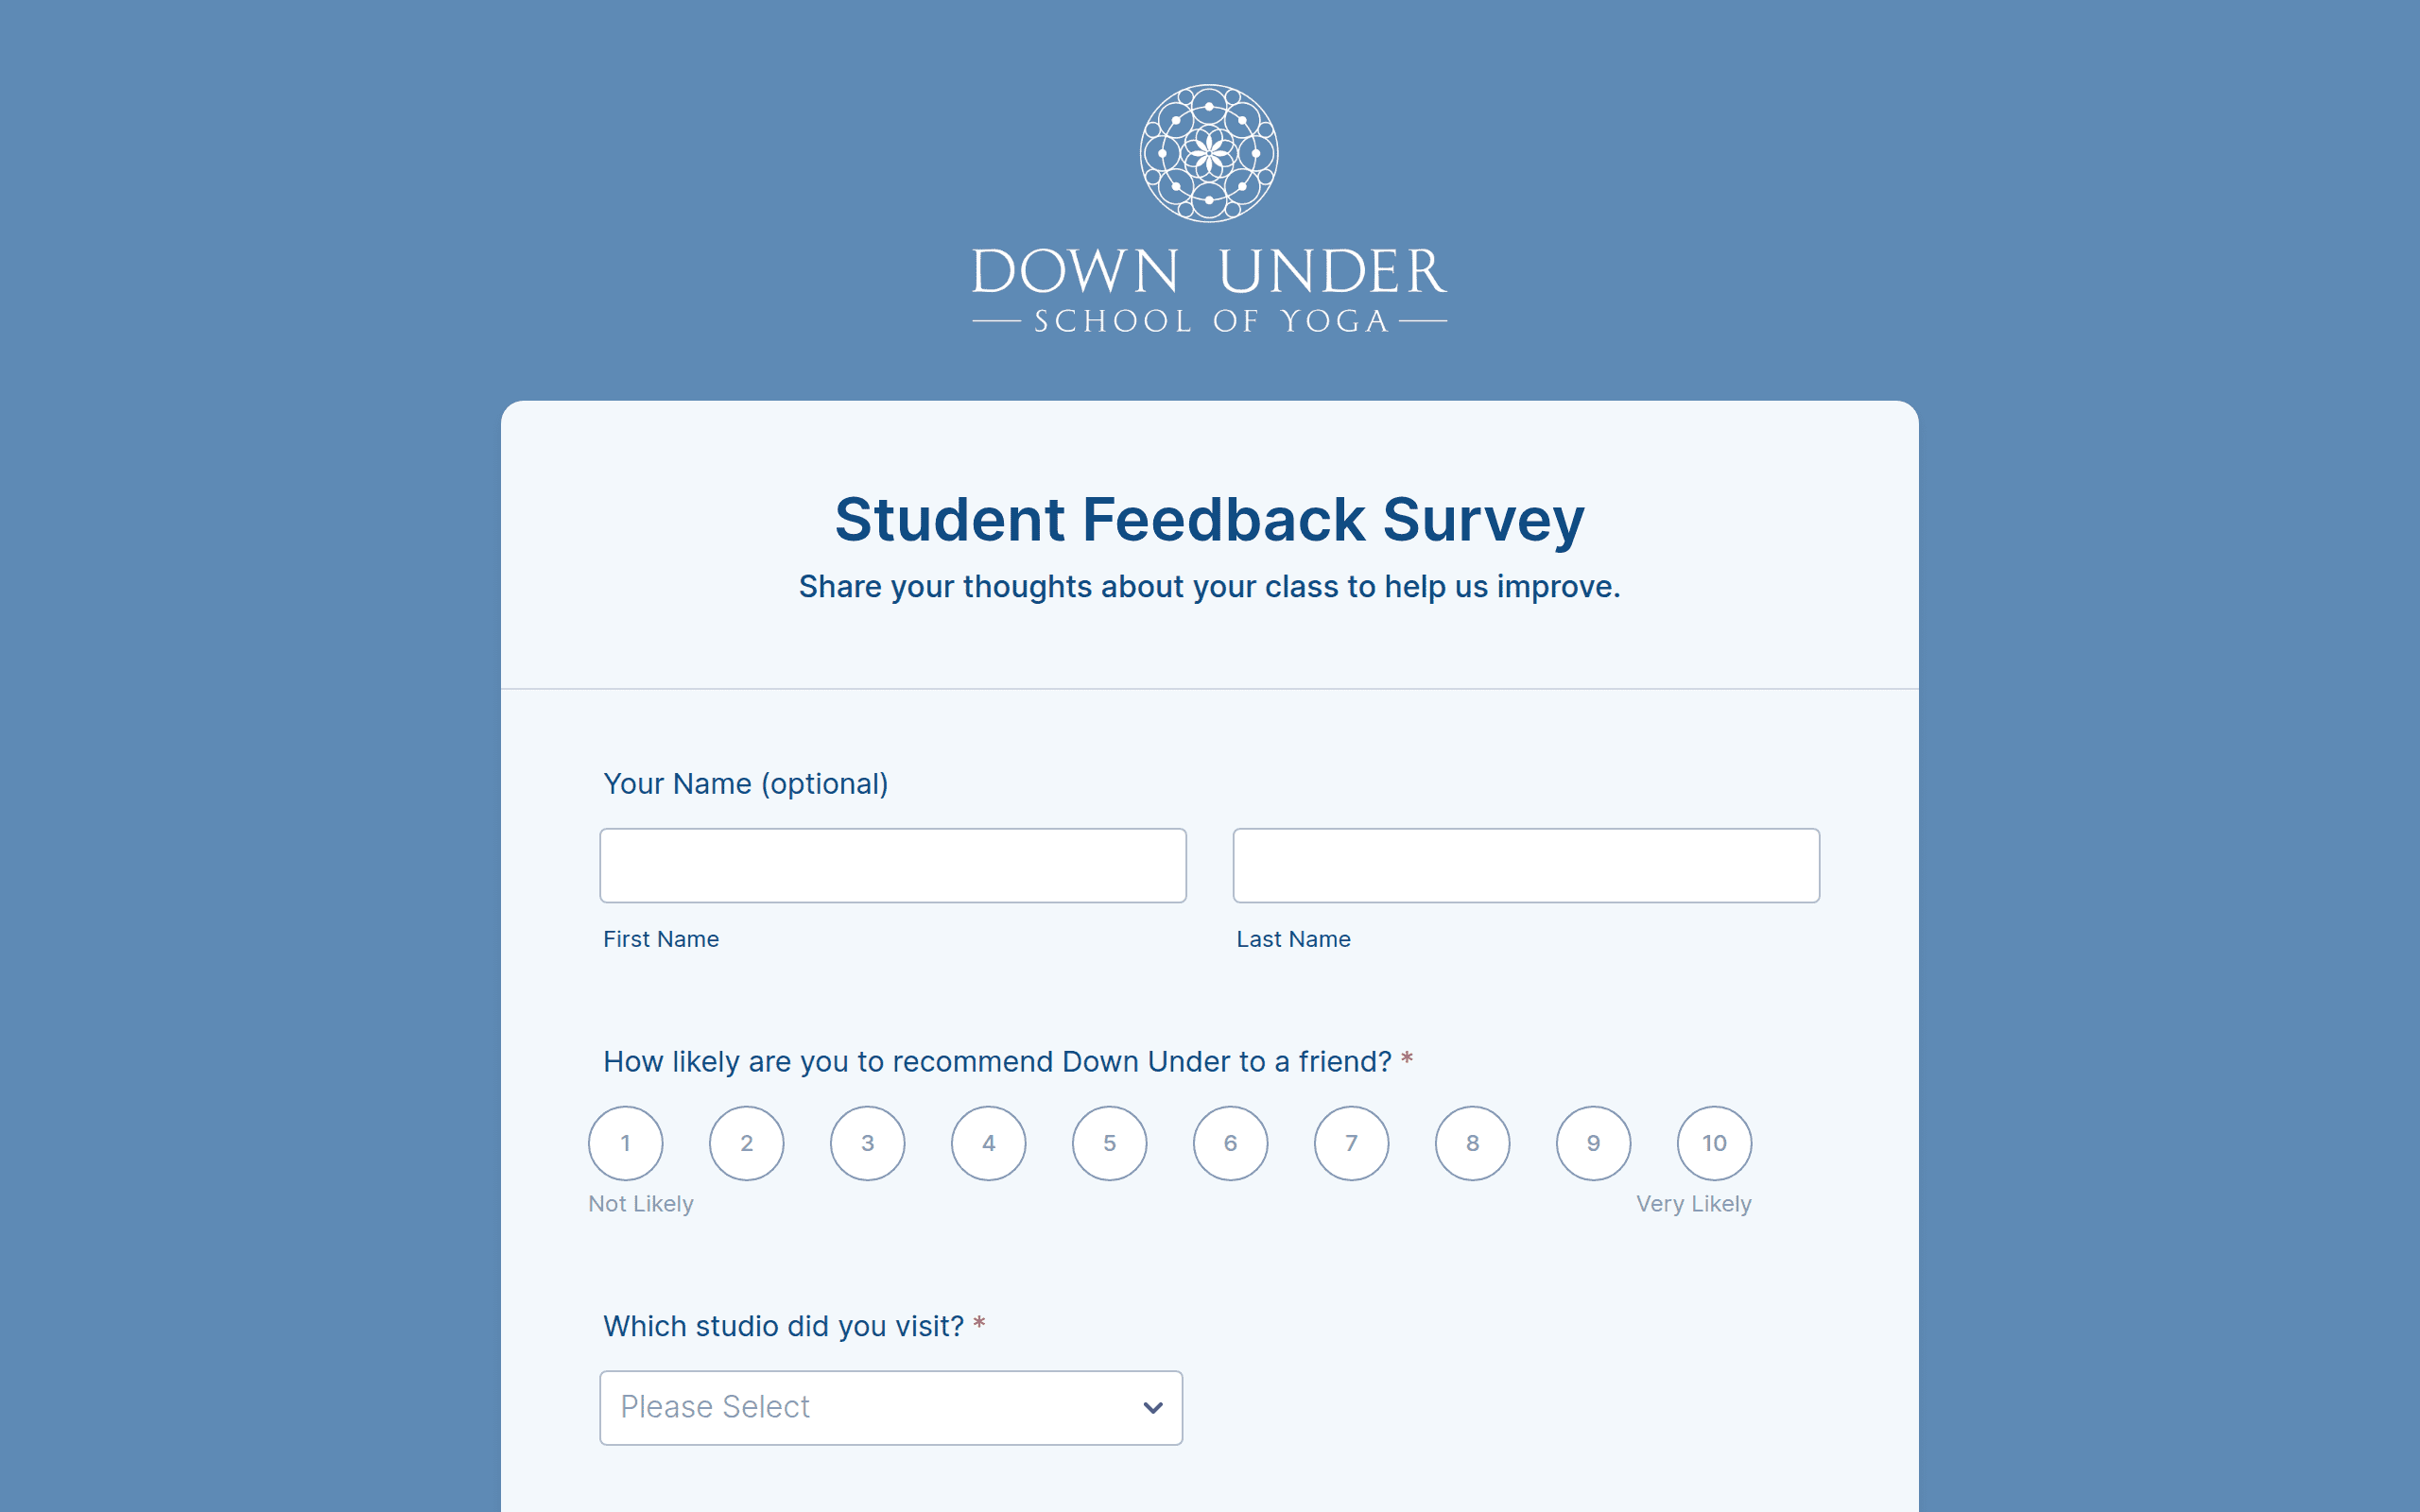Click the Student Feedback Survey heading

tap(1210, 520)
